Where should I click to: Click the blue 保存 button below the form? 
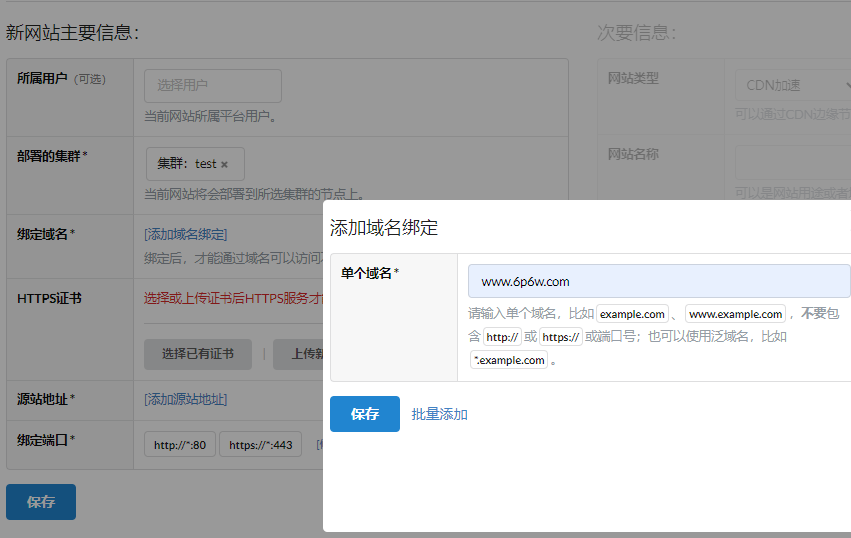point(41,502)
